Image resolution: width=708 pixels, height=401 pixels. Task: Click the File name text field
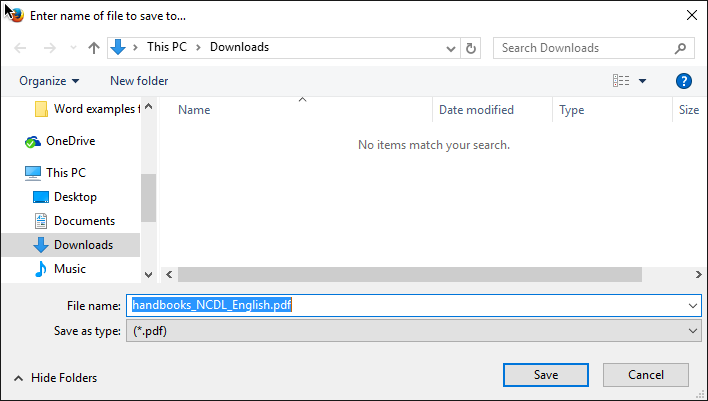pyautogui.click(x=410, y=306)
